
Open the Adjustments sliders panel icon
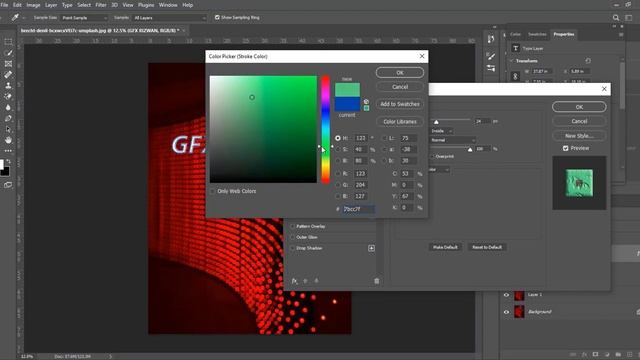click(x=491, y=68)
